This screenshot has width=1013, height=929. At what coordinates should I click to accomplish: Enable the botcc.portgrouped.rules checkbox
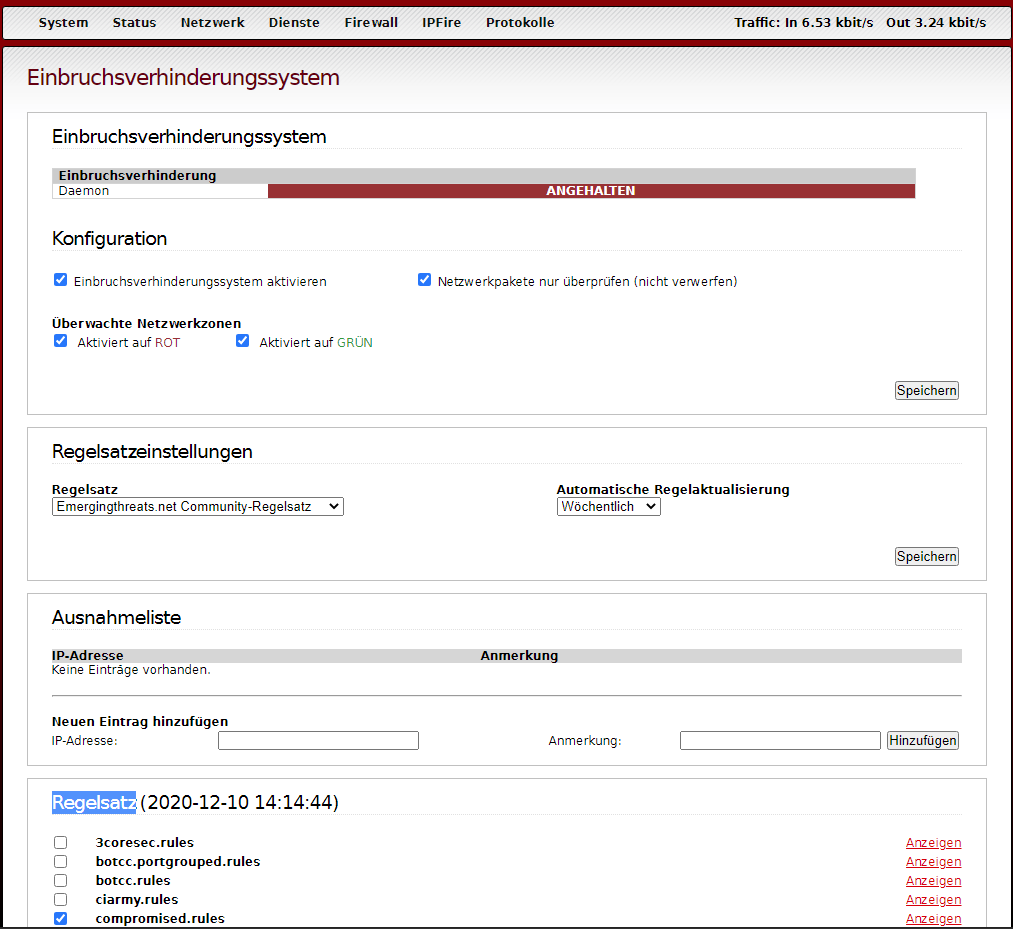(61, 861)
